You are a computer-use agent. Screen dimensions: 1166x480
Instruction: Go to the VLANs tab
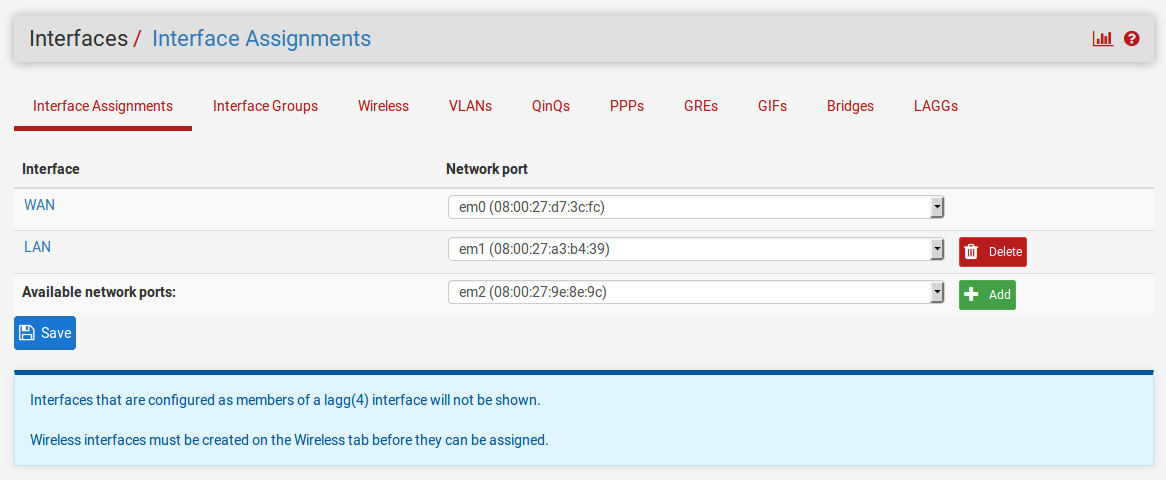(470, 106)
